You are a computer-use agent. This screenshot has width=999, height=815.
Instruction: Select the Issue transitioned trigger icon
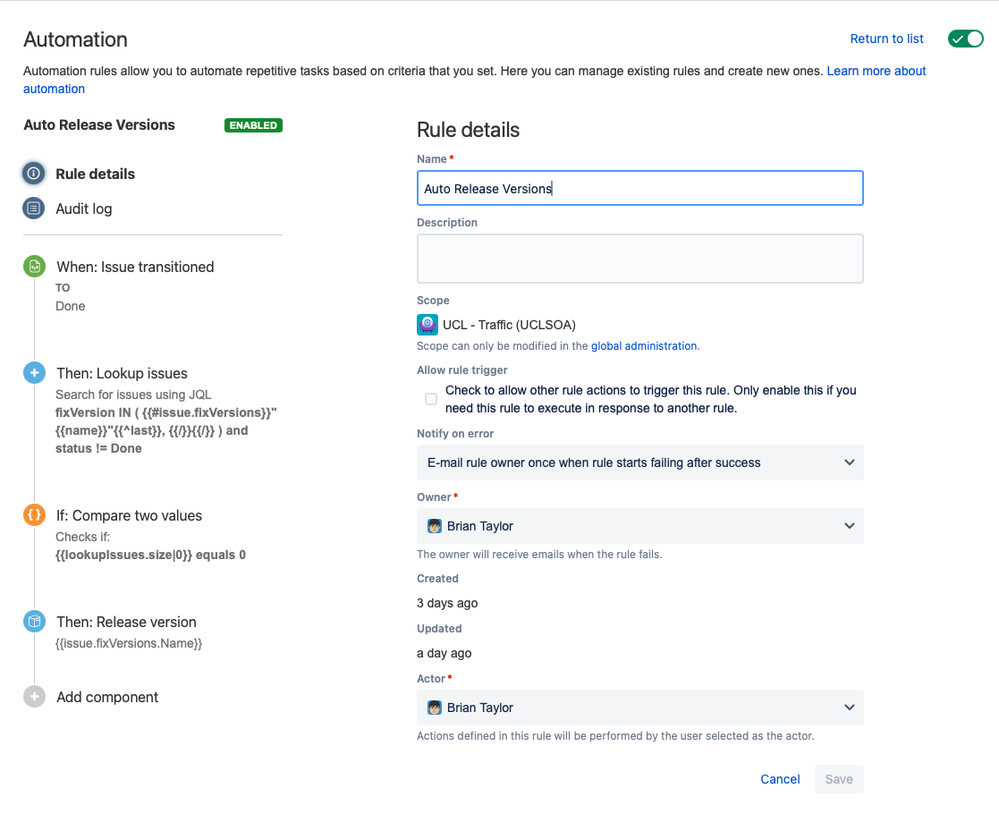(x=34, y=266)
